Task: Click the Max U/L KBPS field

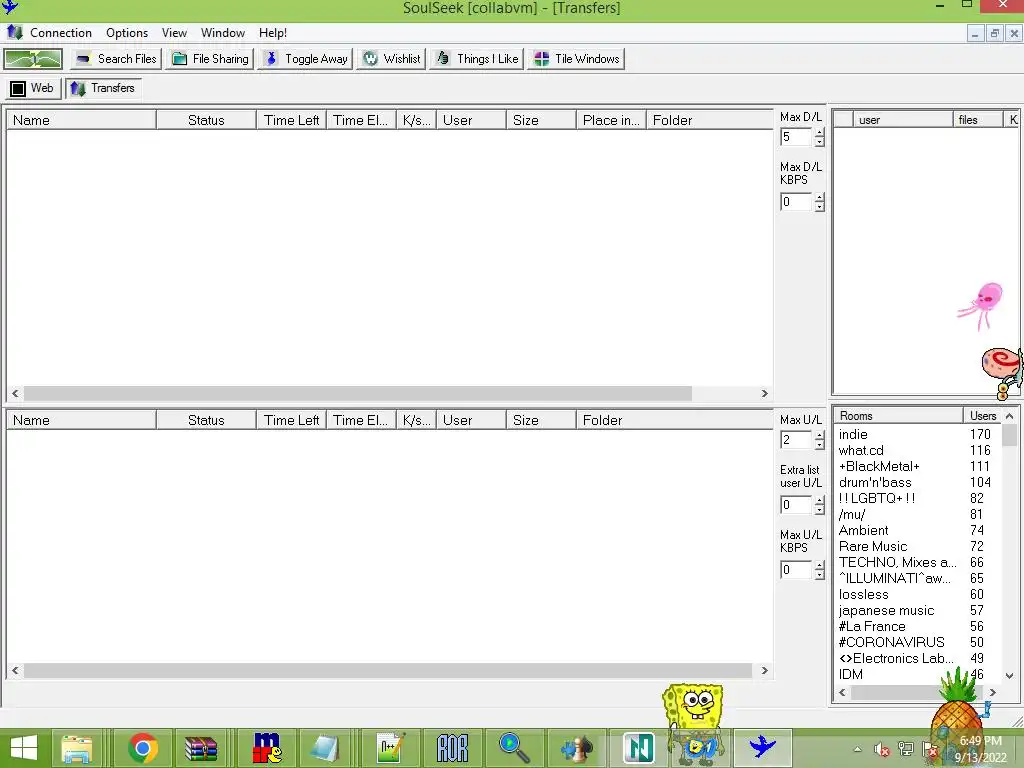Action: point(796,569)
